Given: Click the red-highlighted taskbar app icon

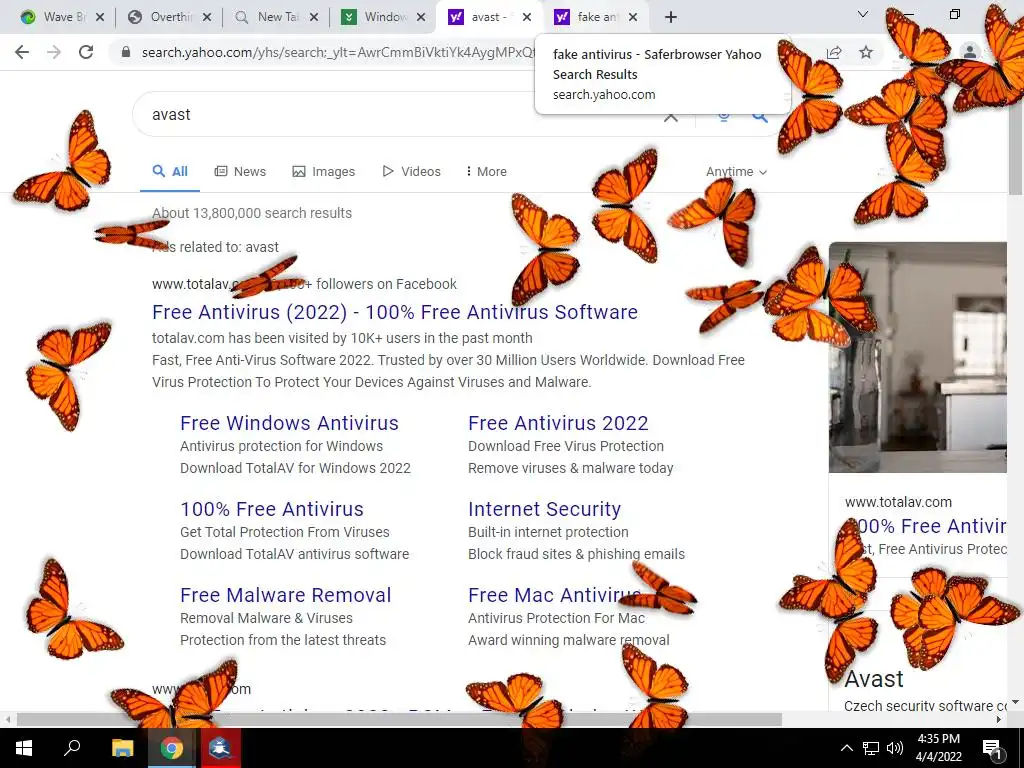Looking at the screenshot, I should 221,748.
